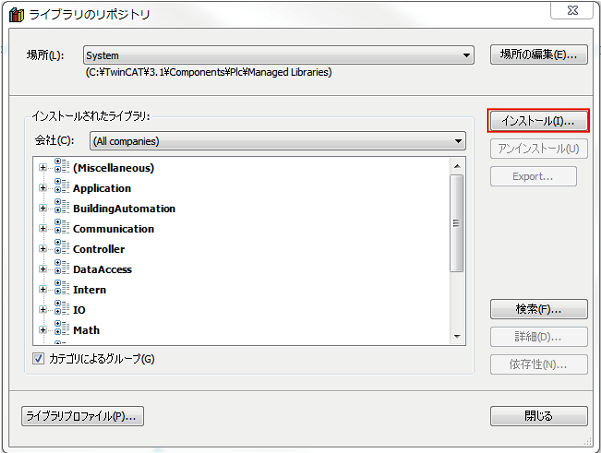Click the Application category library icon
The width and height of the screenshot is (601, 453).
tap(61, 187)
